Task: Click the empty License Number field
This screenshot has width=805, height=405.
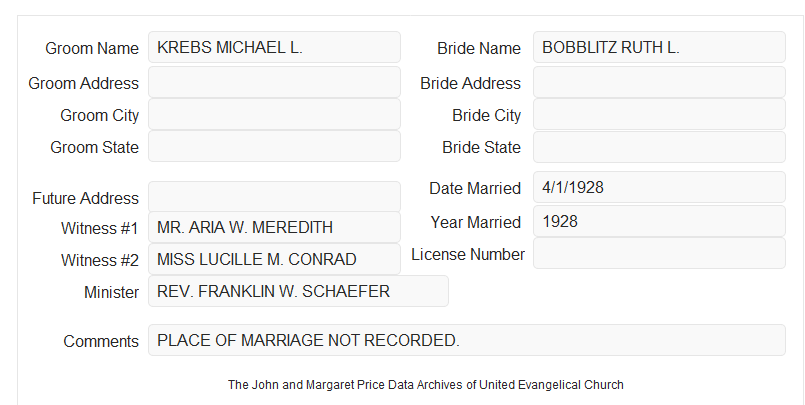Action: (659, 253)
